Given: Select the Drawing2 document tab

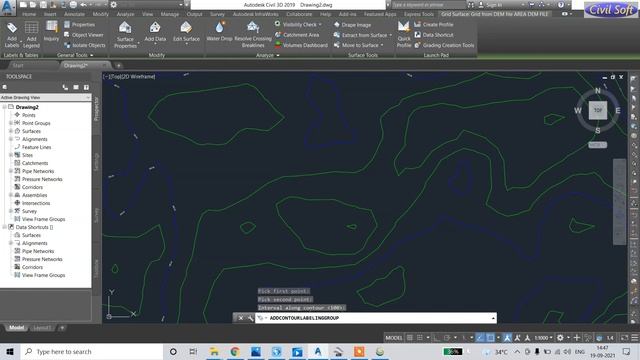Looking at the screenshot, I should tap(76, 65).
